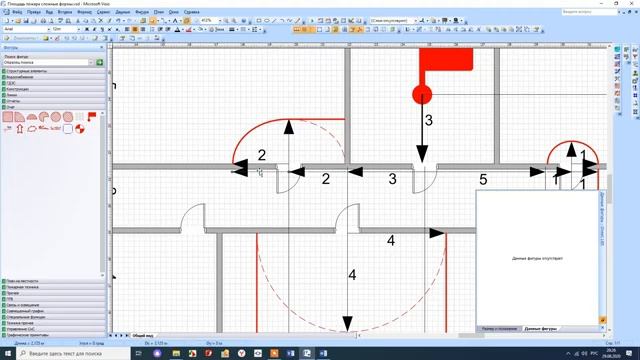Screen dimensions: 640x360
Task: Toggle underline formatting
Action: pyautogui.click(x=102, y=29)
